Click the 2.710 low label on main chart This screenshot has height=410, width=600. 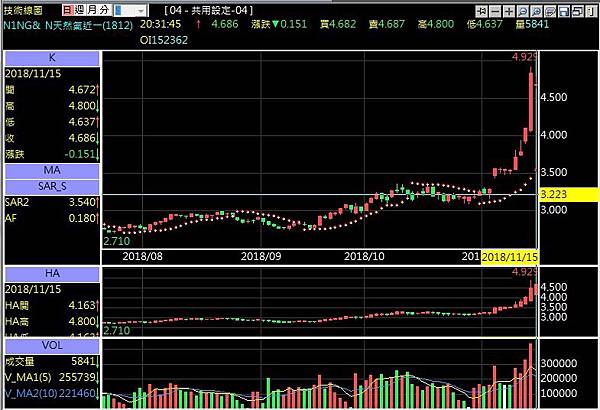pos(117,241)
